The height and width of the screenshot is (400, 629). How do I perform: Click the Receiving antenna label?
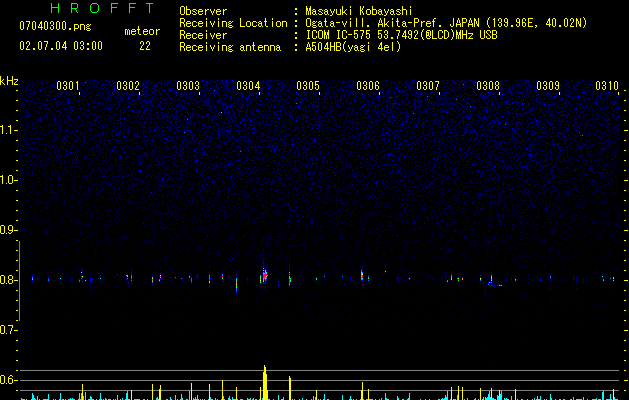click(x=230, y=47)
